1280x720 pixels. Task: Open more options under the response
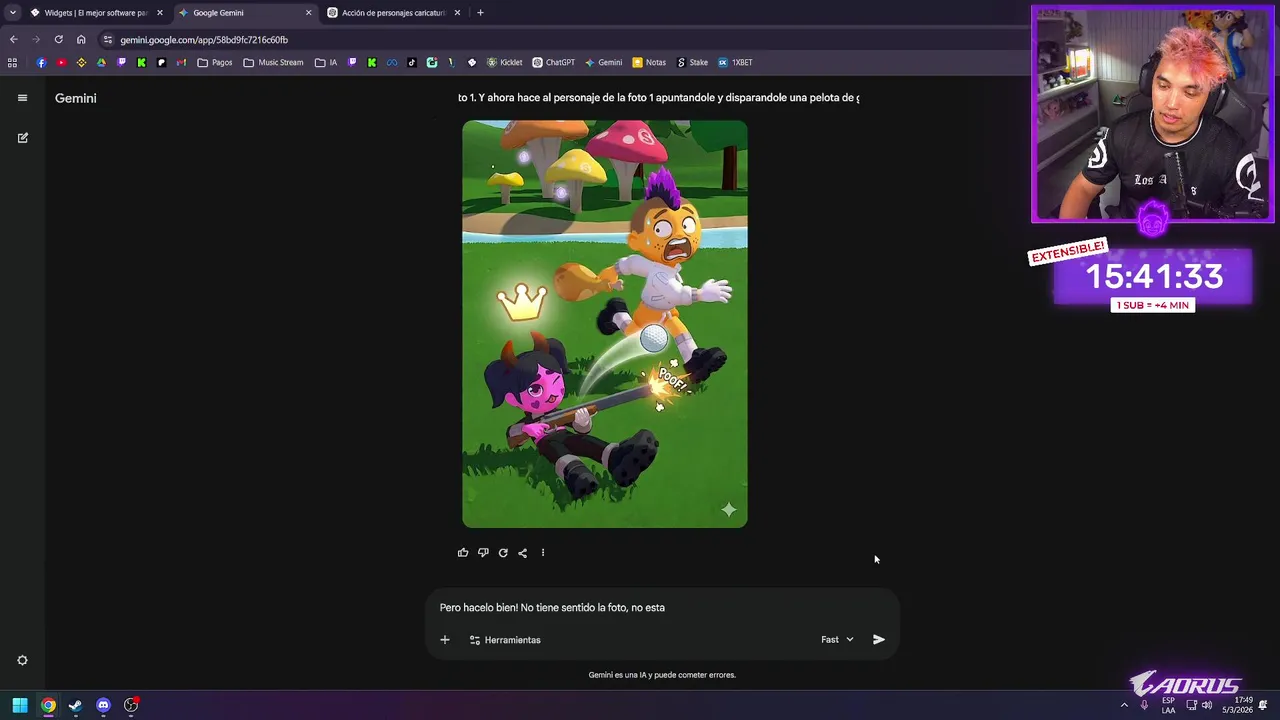tap(543, 553)
